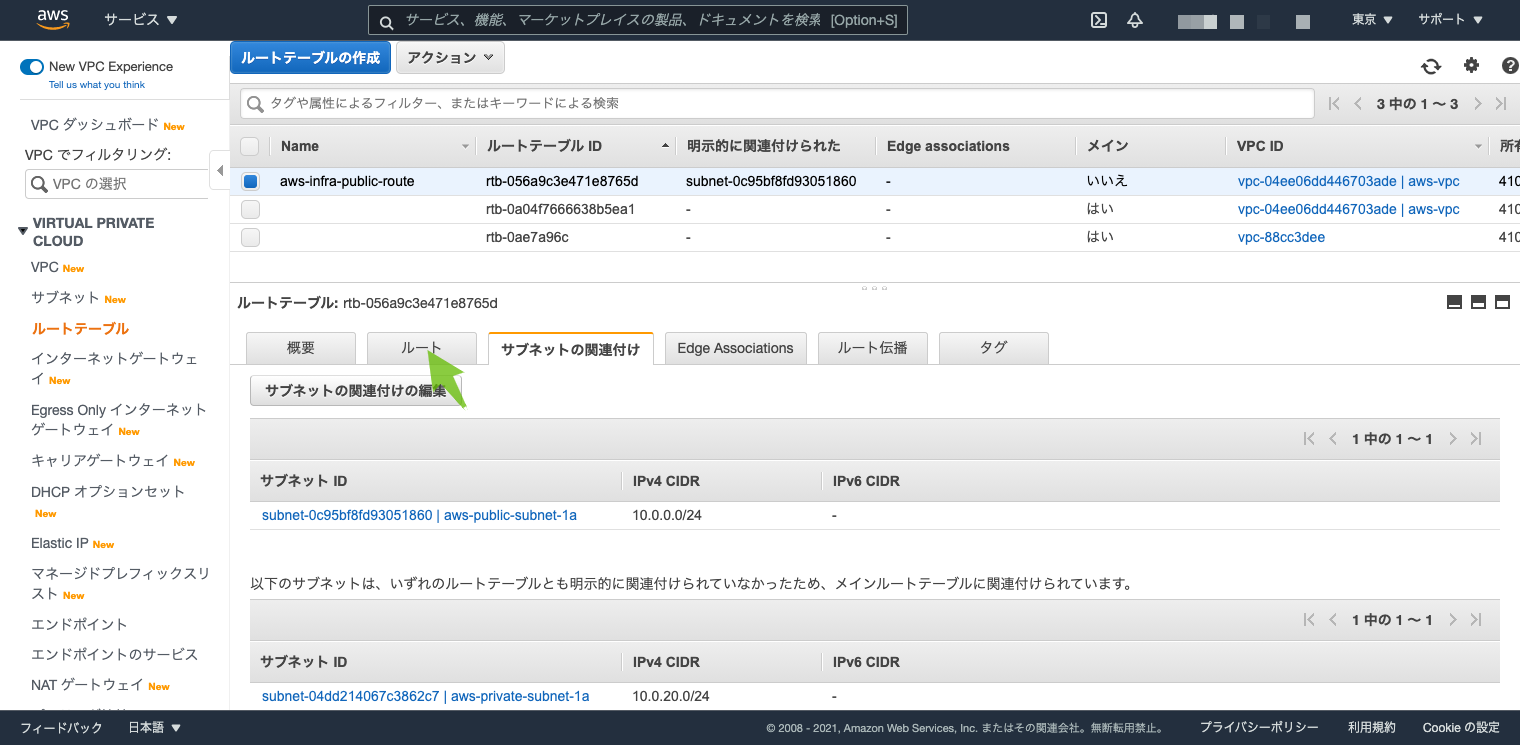The width and height of the screenshot is (1520, 745).
Task: Go to last page of route tables
Action: point(1501,104)
